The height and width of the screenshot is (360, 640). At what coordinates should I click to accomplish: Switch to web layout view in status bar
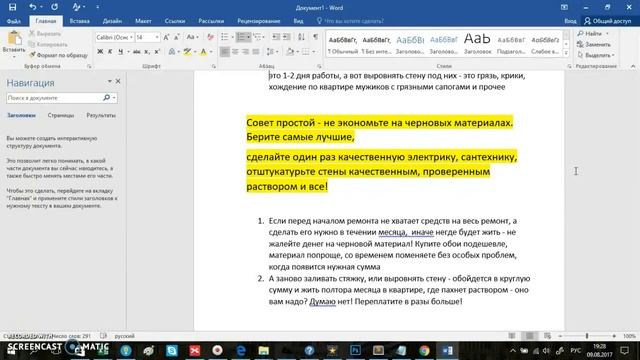click(547, 336)
